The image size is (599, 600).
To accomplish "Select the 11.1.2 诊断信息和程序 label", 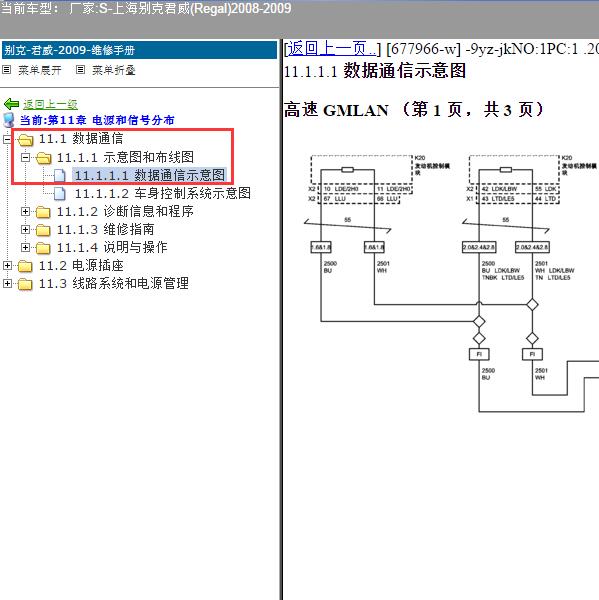I will pyautogui.click(x=125, y=211).
